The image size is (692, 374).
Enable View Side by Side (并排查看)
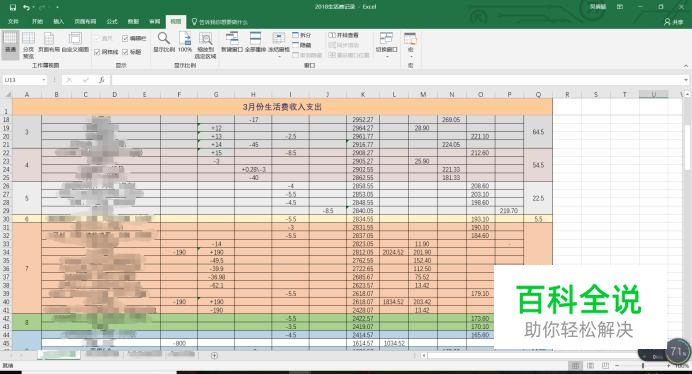pyautogui.click(x=344, y=35)
